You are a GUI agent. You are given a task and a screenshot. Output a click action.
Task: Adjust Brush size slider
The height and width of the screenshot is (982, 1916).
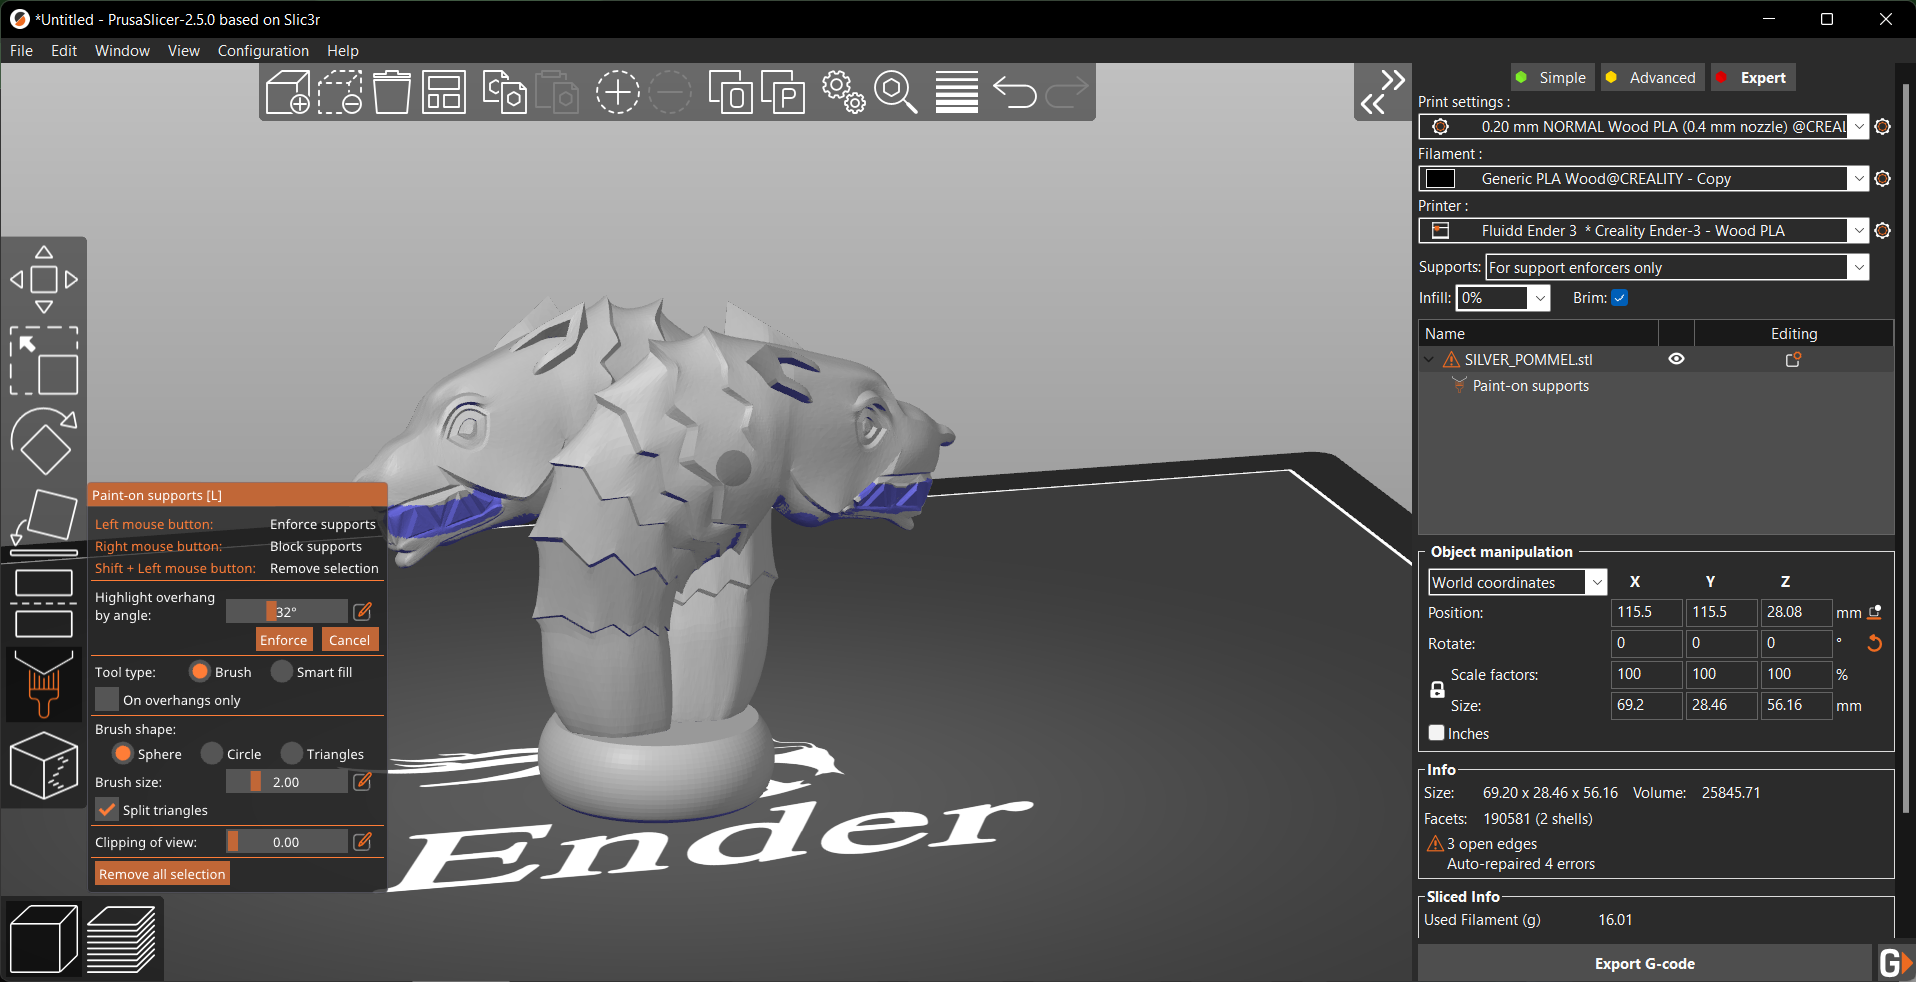(286, 782)
